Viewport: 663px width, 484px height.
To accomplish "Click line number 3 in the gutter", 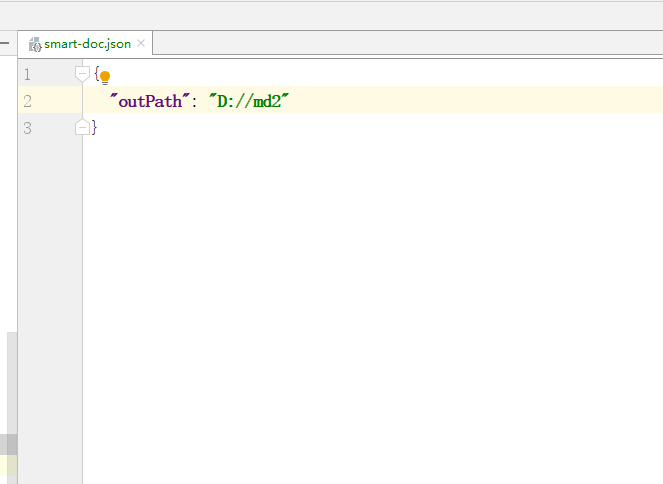I will (26, 128).
